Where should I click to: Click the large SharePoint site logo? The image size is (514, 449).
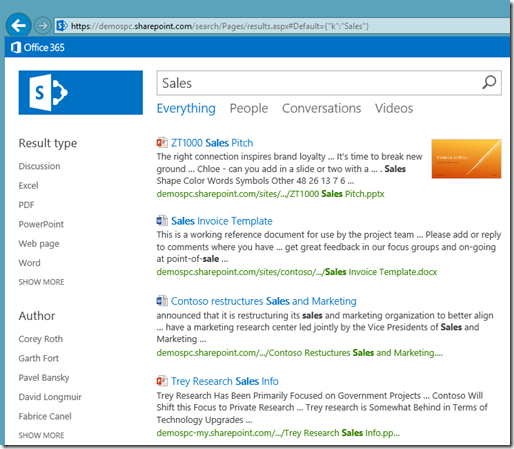click(81, 93)
